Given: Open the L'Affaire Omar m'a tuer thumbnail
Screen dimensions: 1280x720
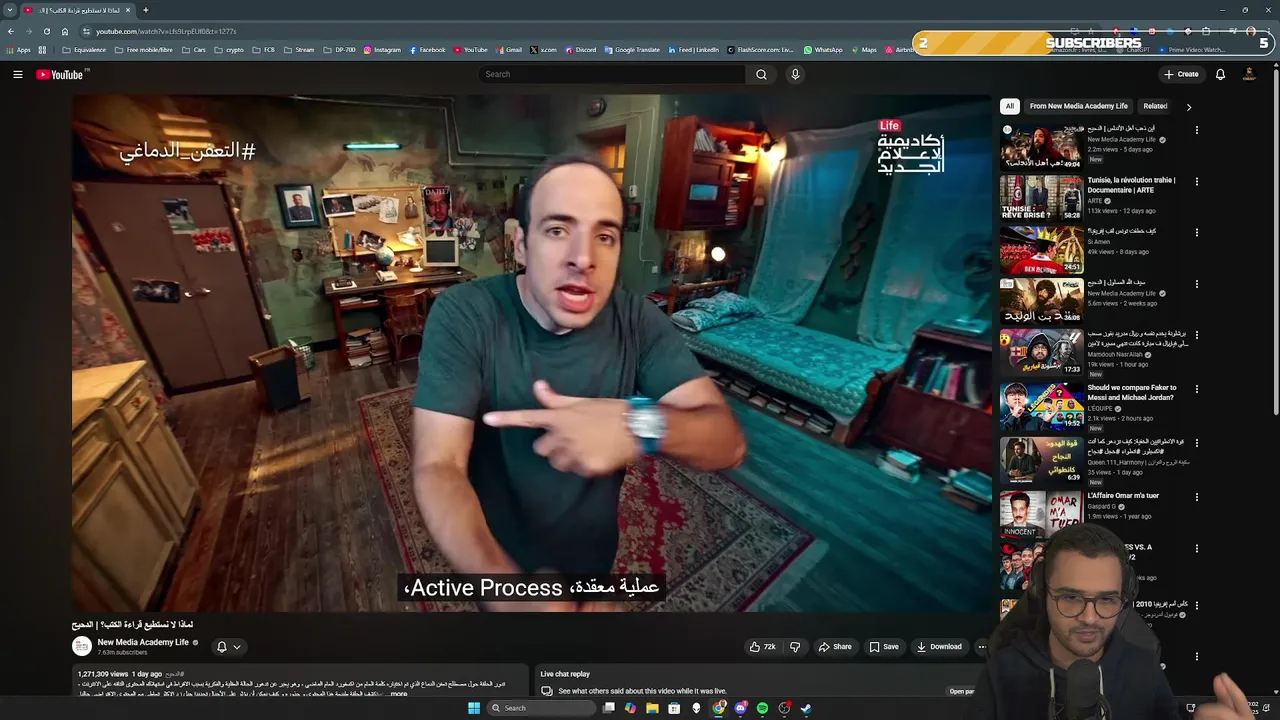Looking at the screenshot, I should (x=1041, y=513).
